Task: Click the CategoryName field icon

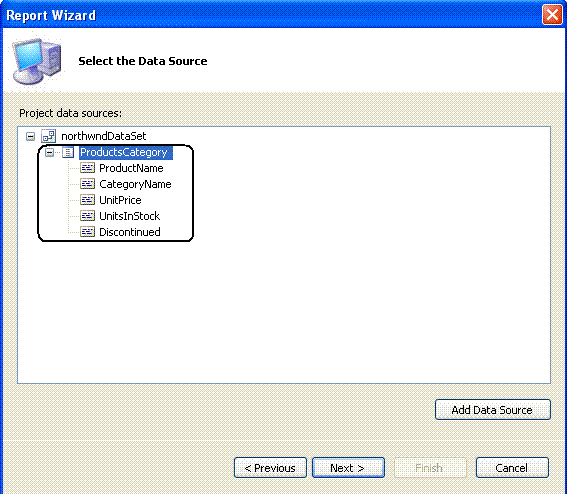Action: click(x=87, y=184)
